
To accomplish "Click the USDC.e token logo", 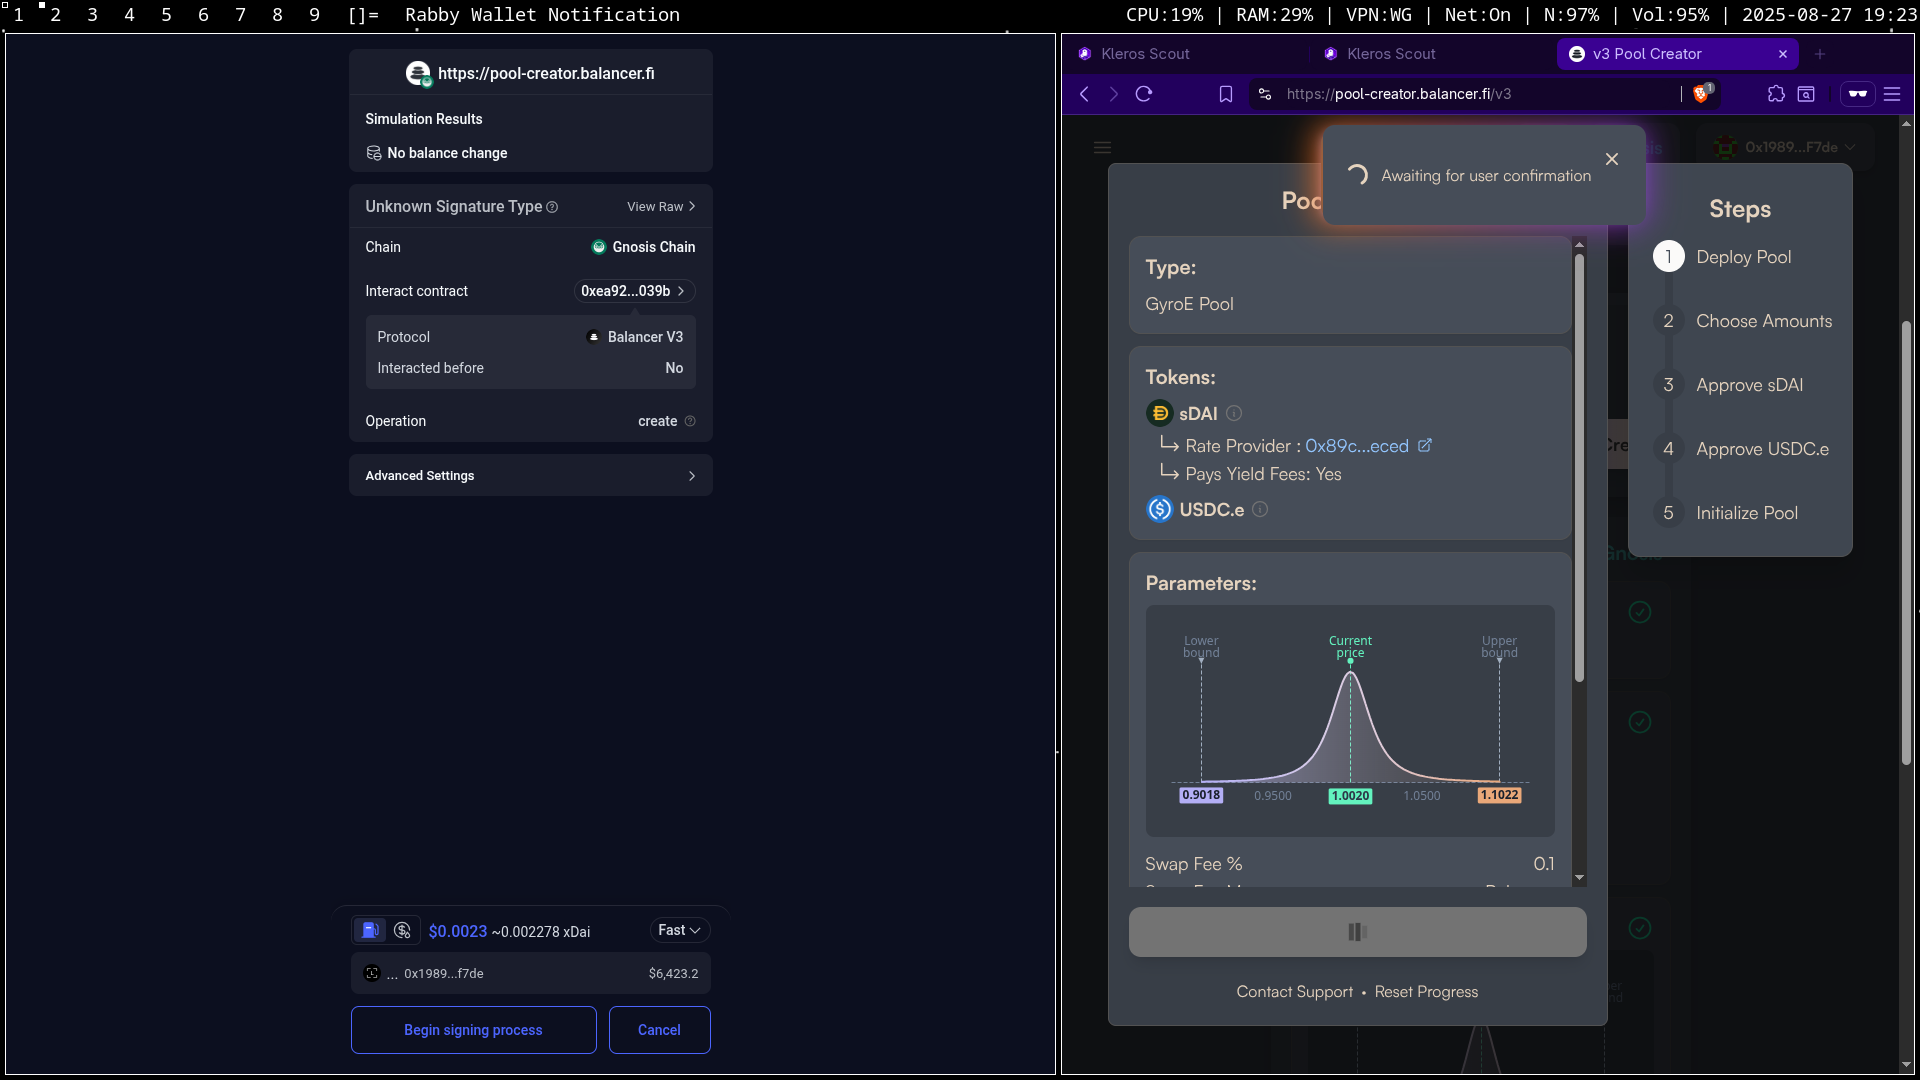I will pos(1159,509).
